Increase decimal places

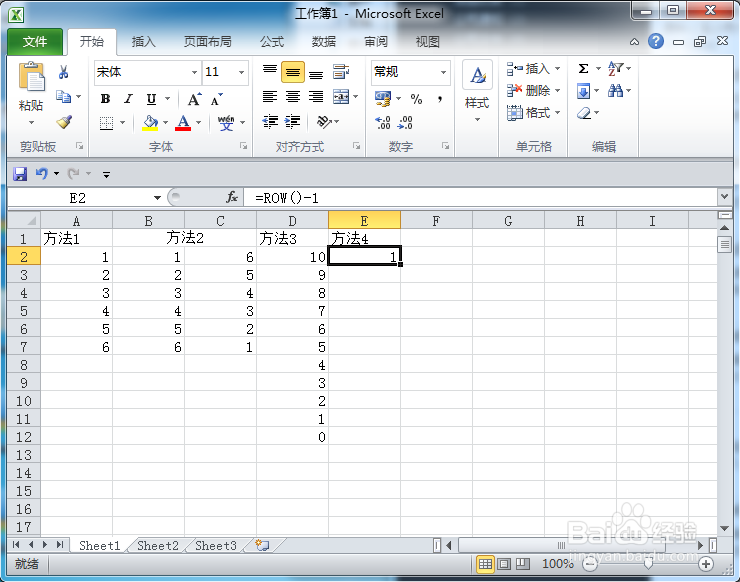tap(383, 123)
